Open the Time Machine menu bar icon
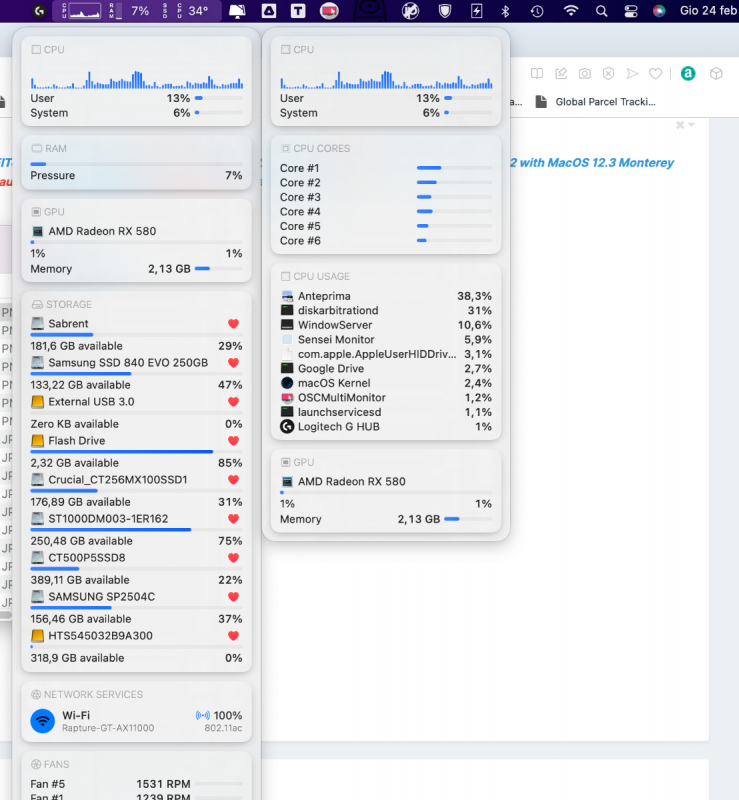This screenshot has height=800, width=739. point(537,11)
